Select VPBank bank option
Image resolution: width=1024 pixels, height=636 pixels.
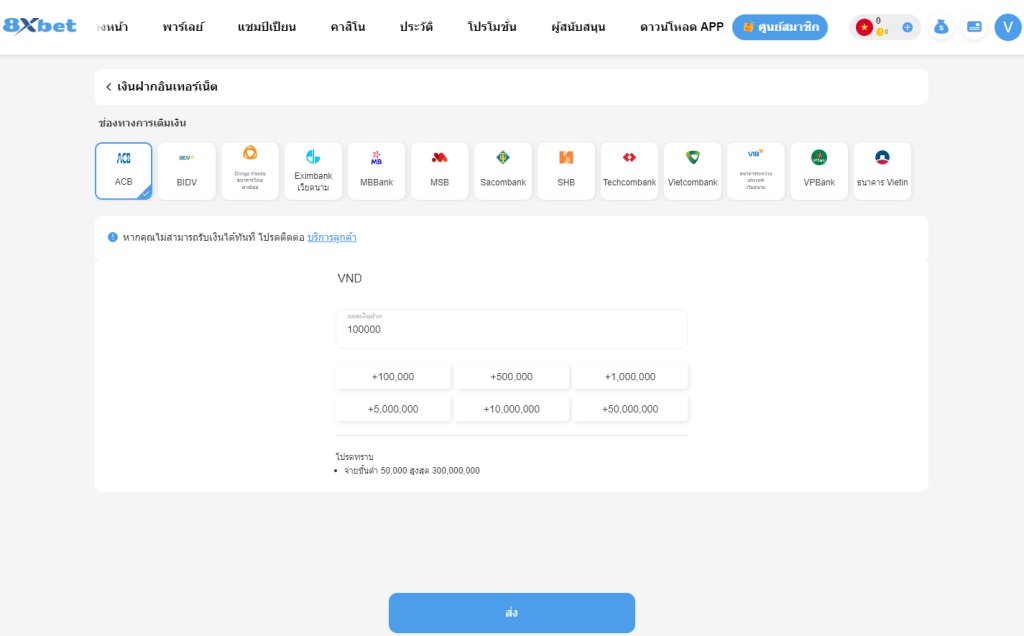(819, 170)
